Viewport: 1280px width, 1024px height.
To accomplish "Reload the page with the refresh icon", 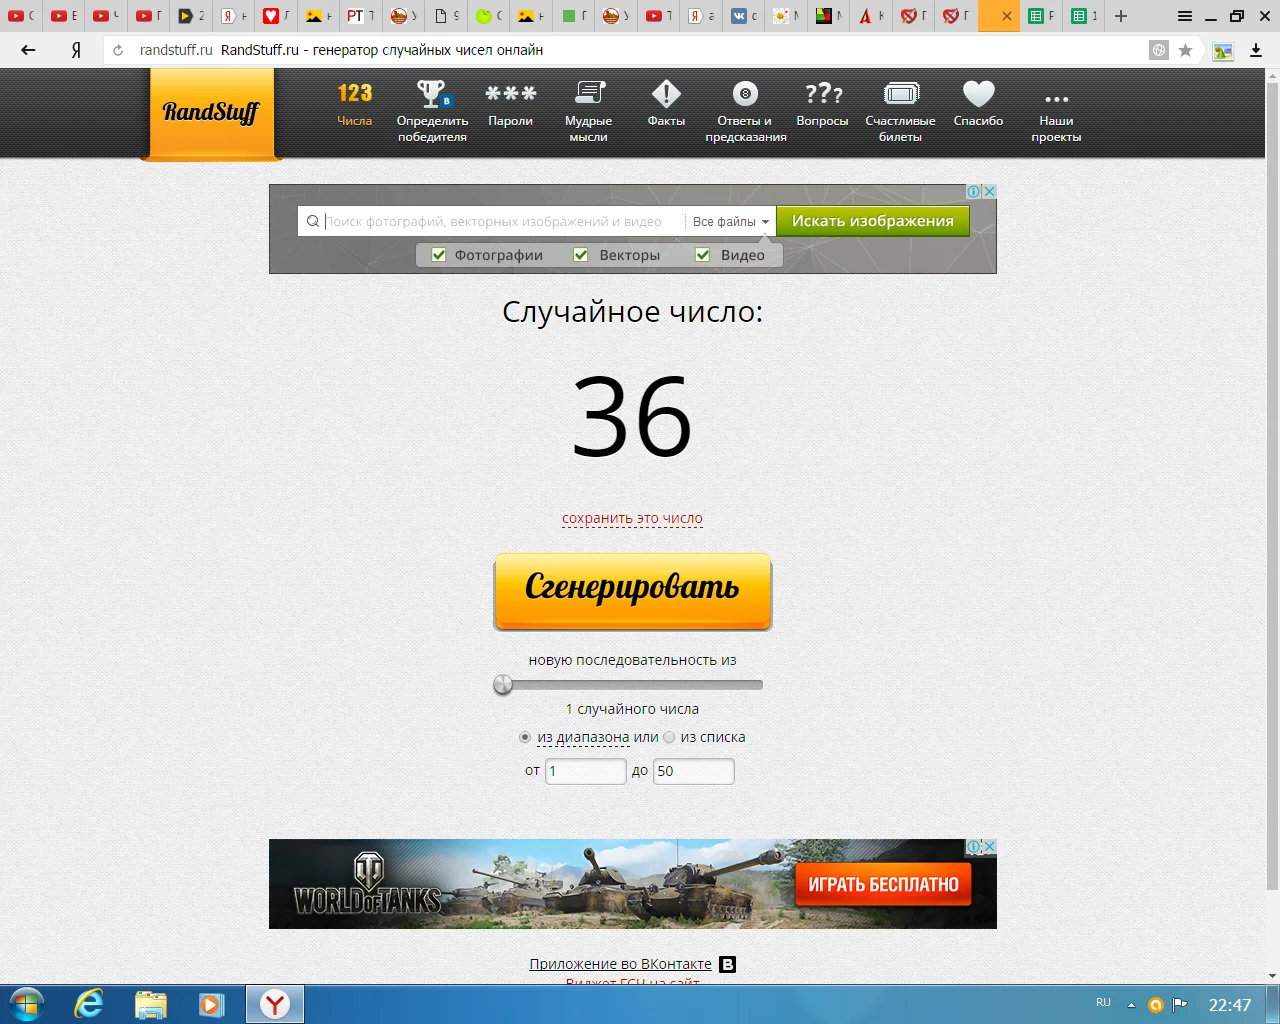I will pyautogui.click(x=118, y=50).
